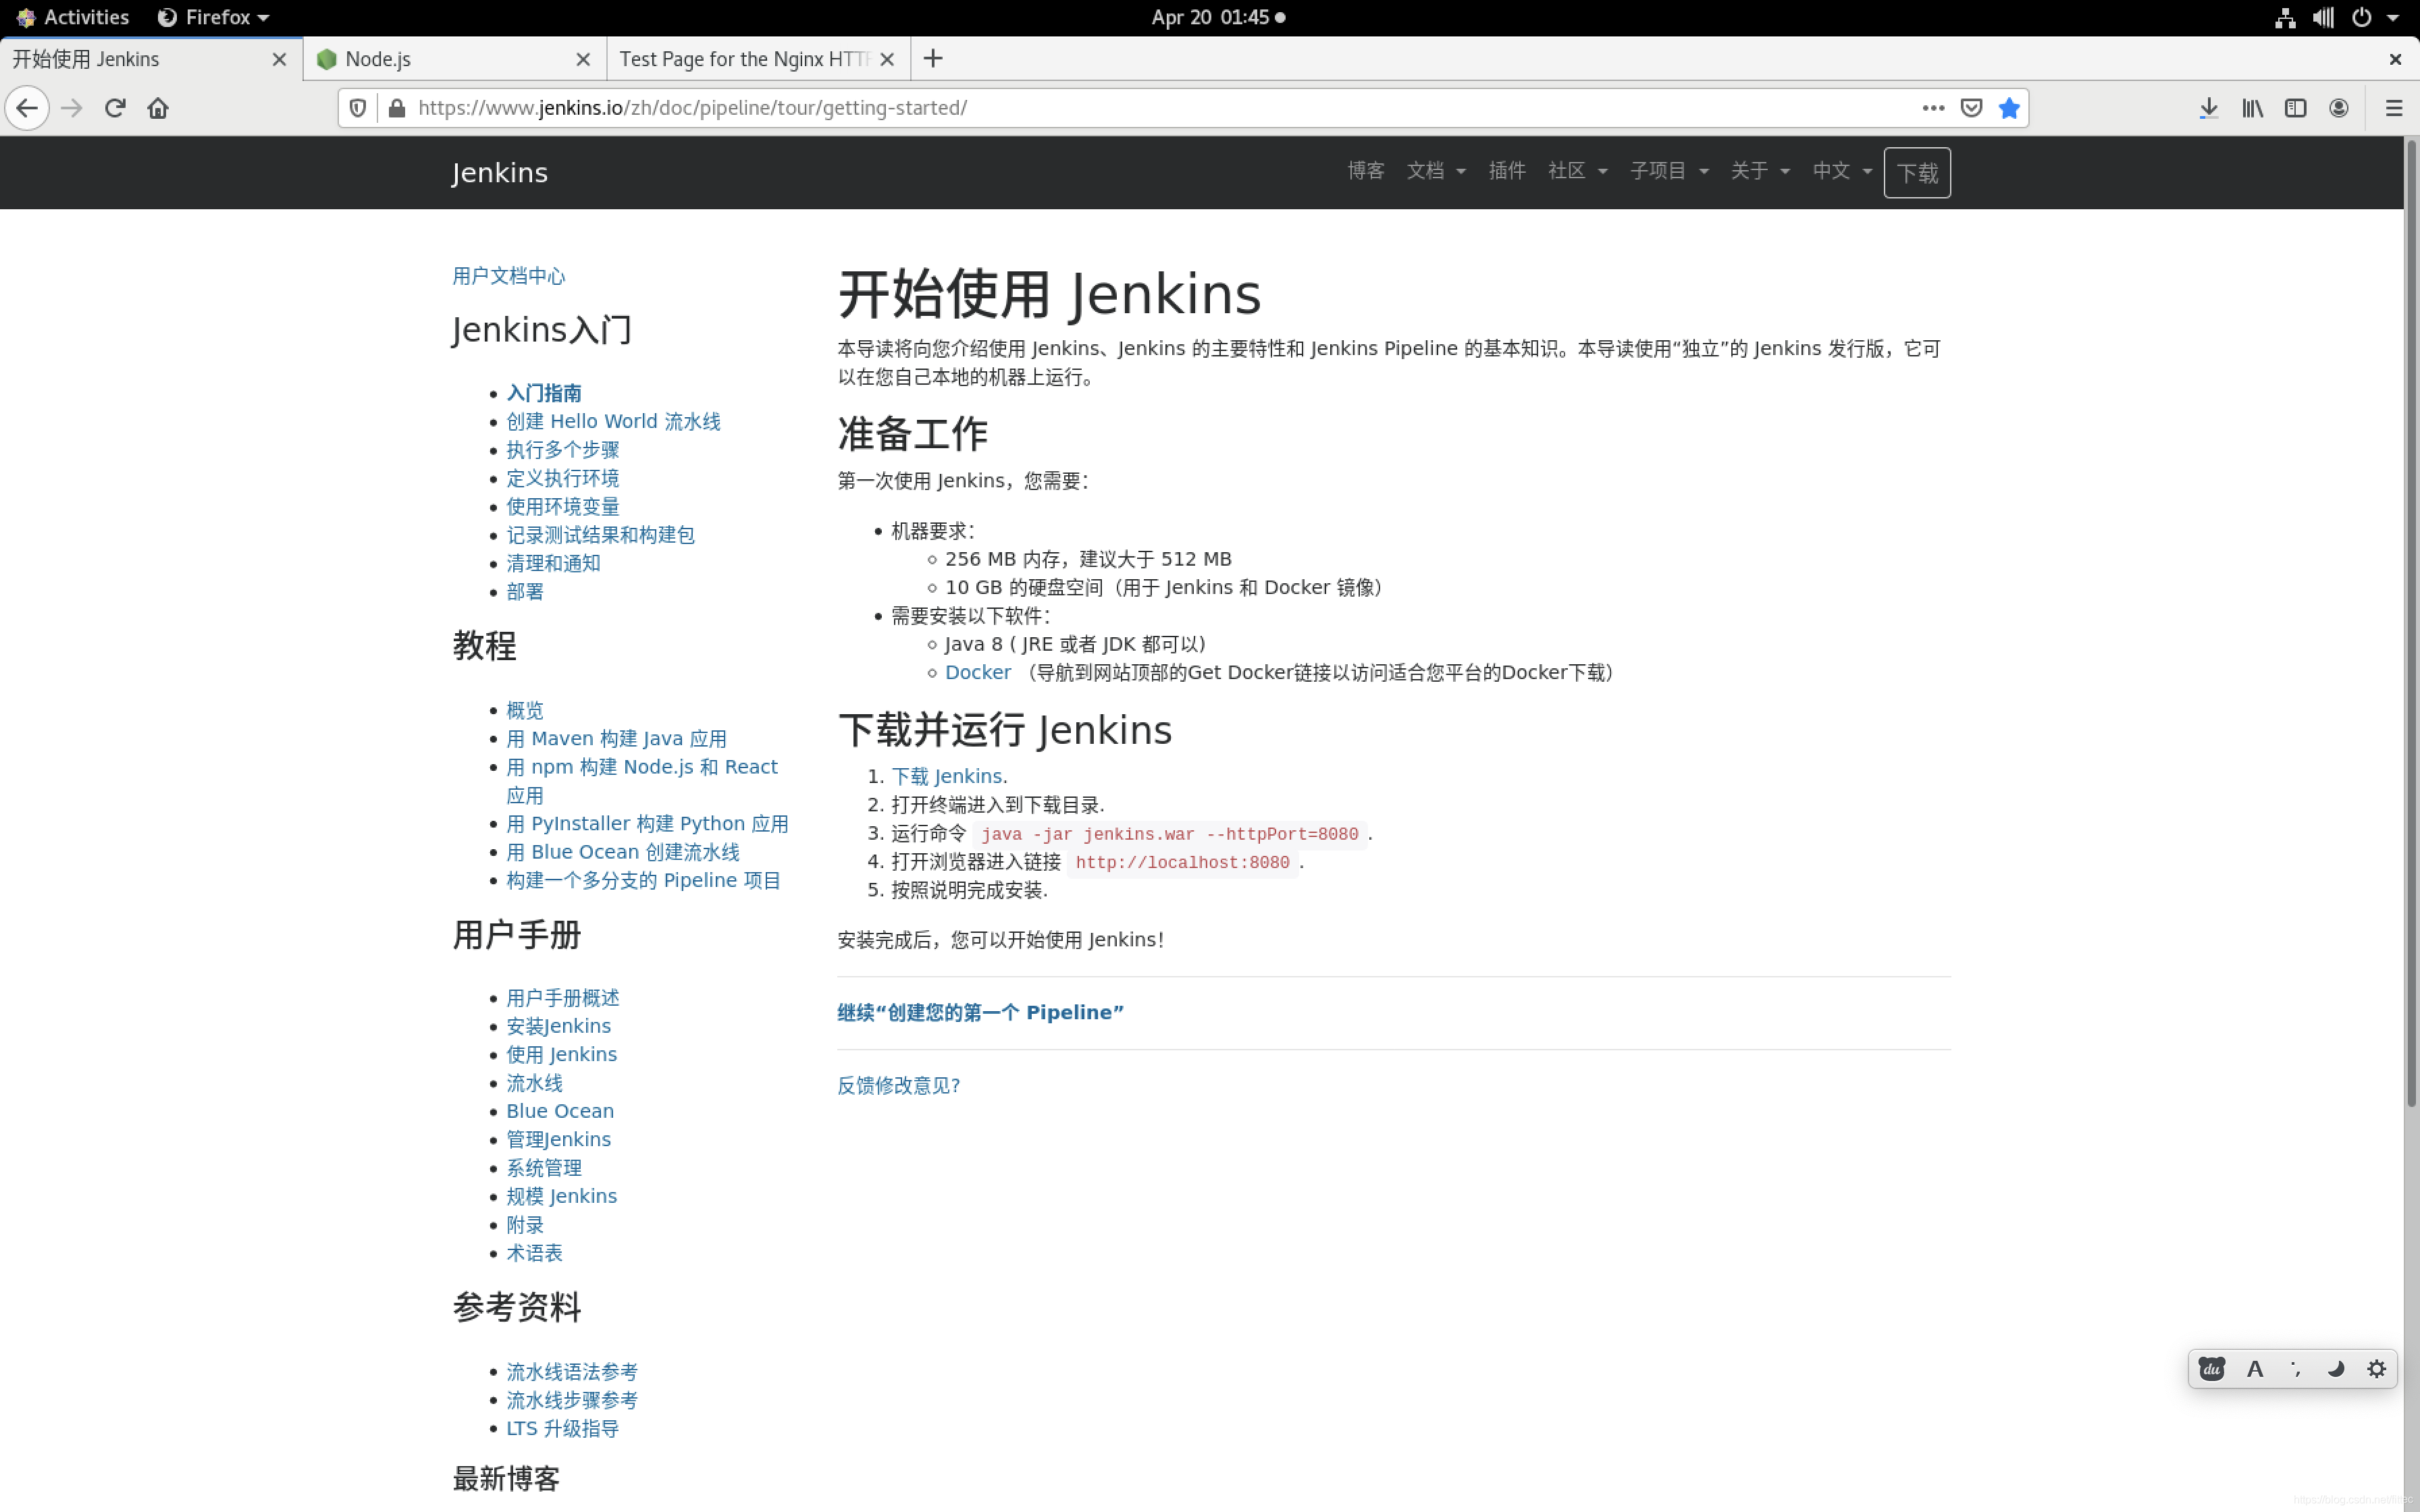Viewport: 2420px width, 1512px height.
Task: Open Activities overview
Action: tap(72, 17)
